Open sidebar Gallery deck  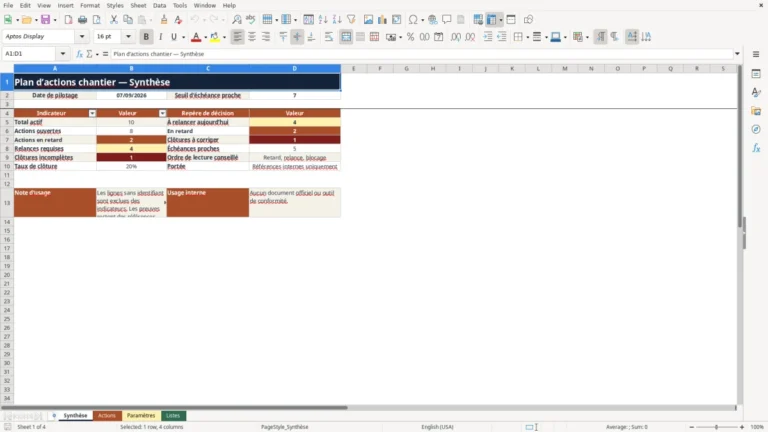pyautogui.click(x=756, y=111)
